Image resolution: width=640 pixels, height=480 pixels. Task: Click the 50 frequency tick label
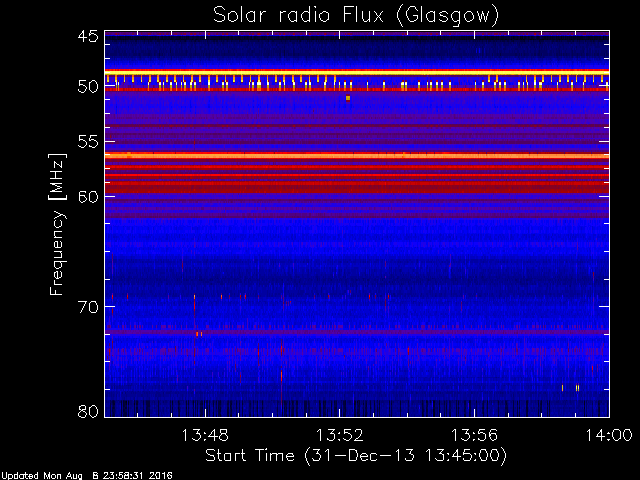(88, 87)
